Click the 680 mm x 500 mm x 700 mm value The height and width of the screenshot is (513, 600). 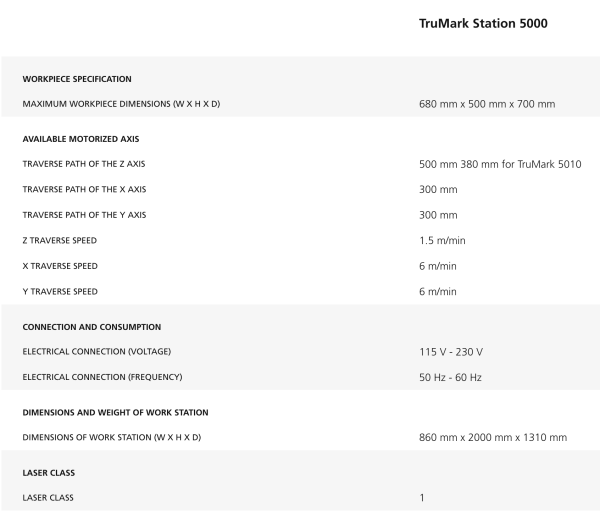click(x=487, y=104)
